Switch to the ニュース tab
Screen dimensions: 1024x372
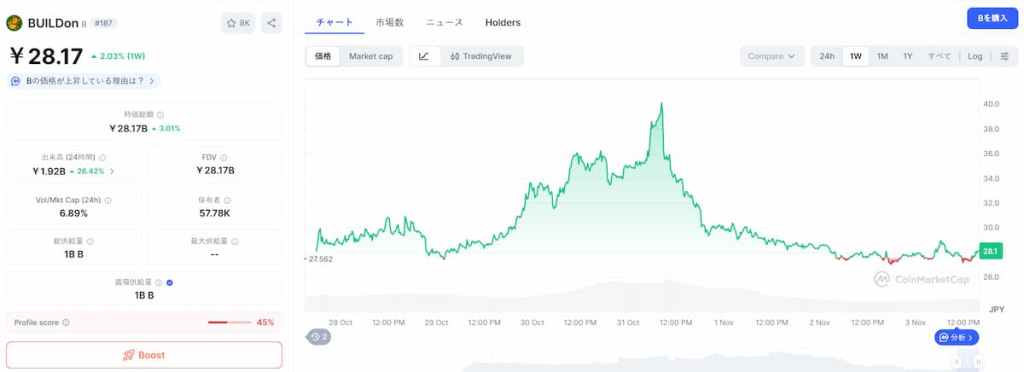coord(445,22)
